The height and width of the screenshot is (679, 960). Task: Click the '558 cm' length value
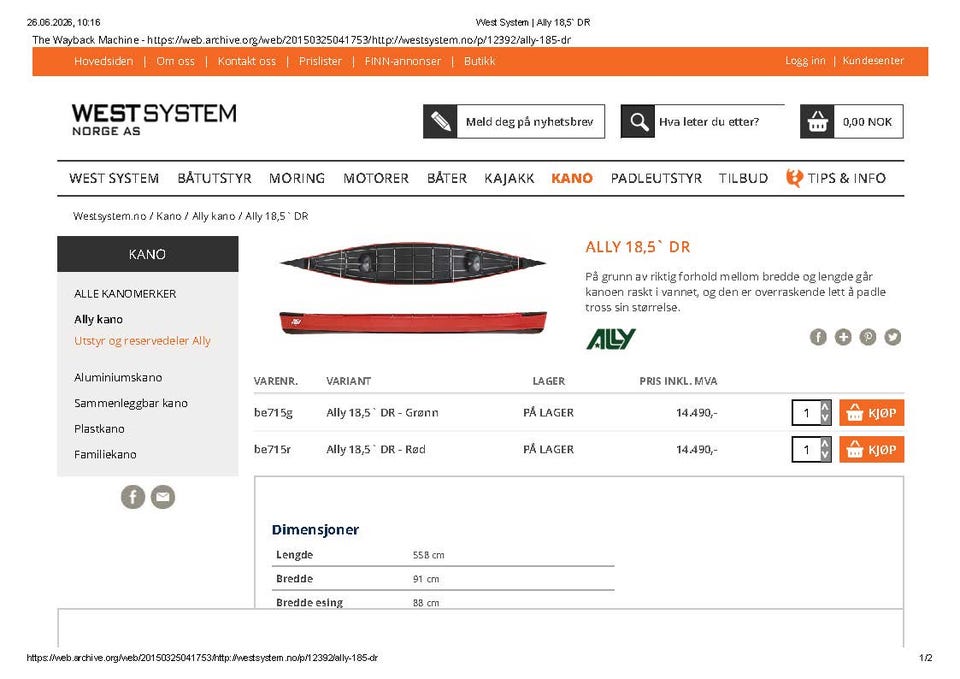point(429,555)
